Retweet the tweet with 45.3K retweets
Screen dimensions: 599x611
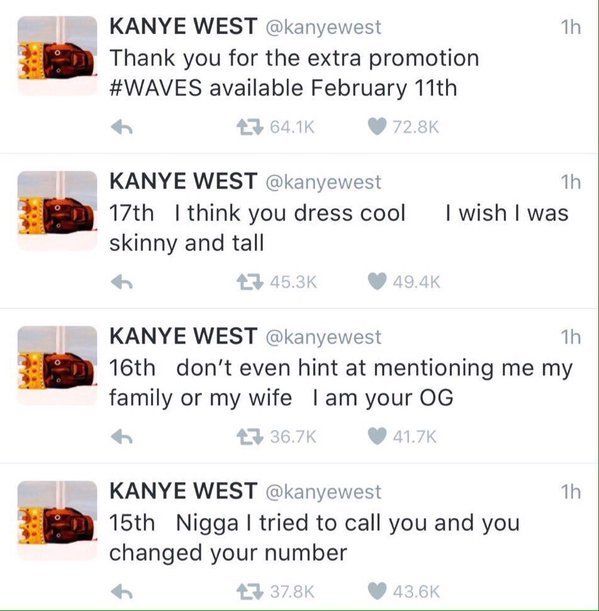pos(250,282)
